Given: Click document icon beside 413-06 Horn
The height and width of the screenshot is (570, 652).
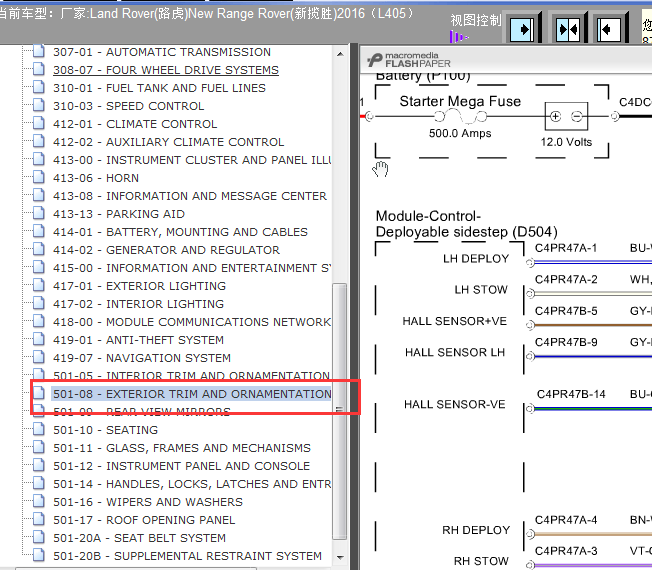Looking at the screenshot, I should pyautogui.click(x=39, y=177).
